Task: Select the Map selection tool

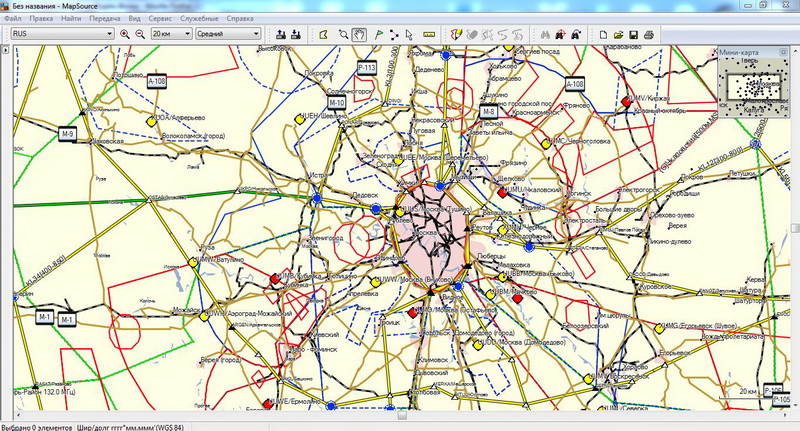Action: click(x=323, y=34)
